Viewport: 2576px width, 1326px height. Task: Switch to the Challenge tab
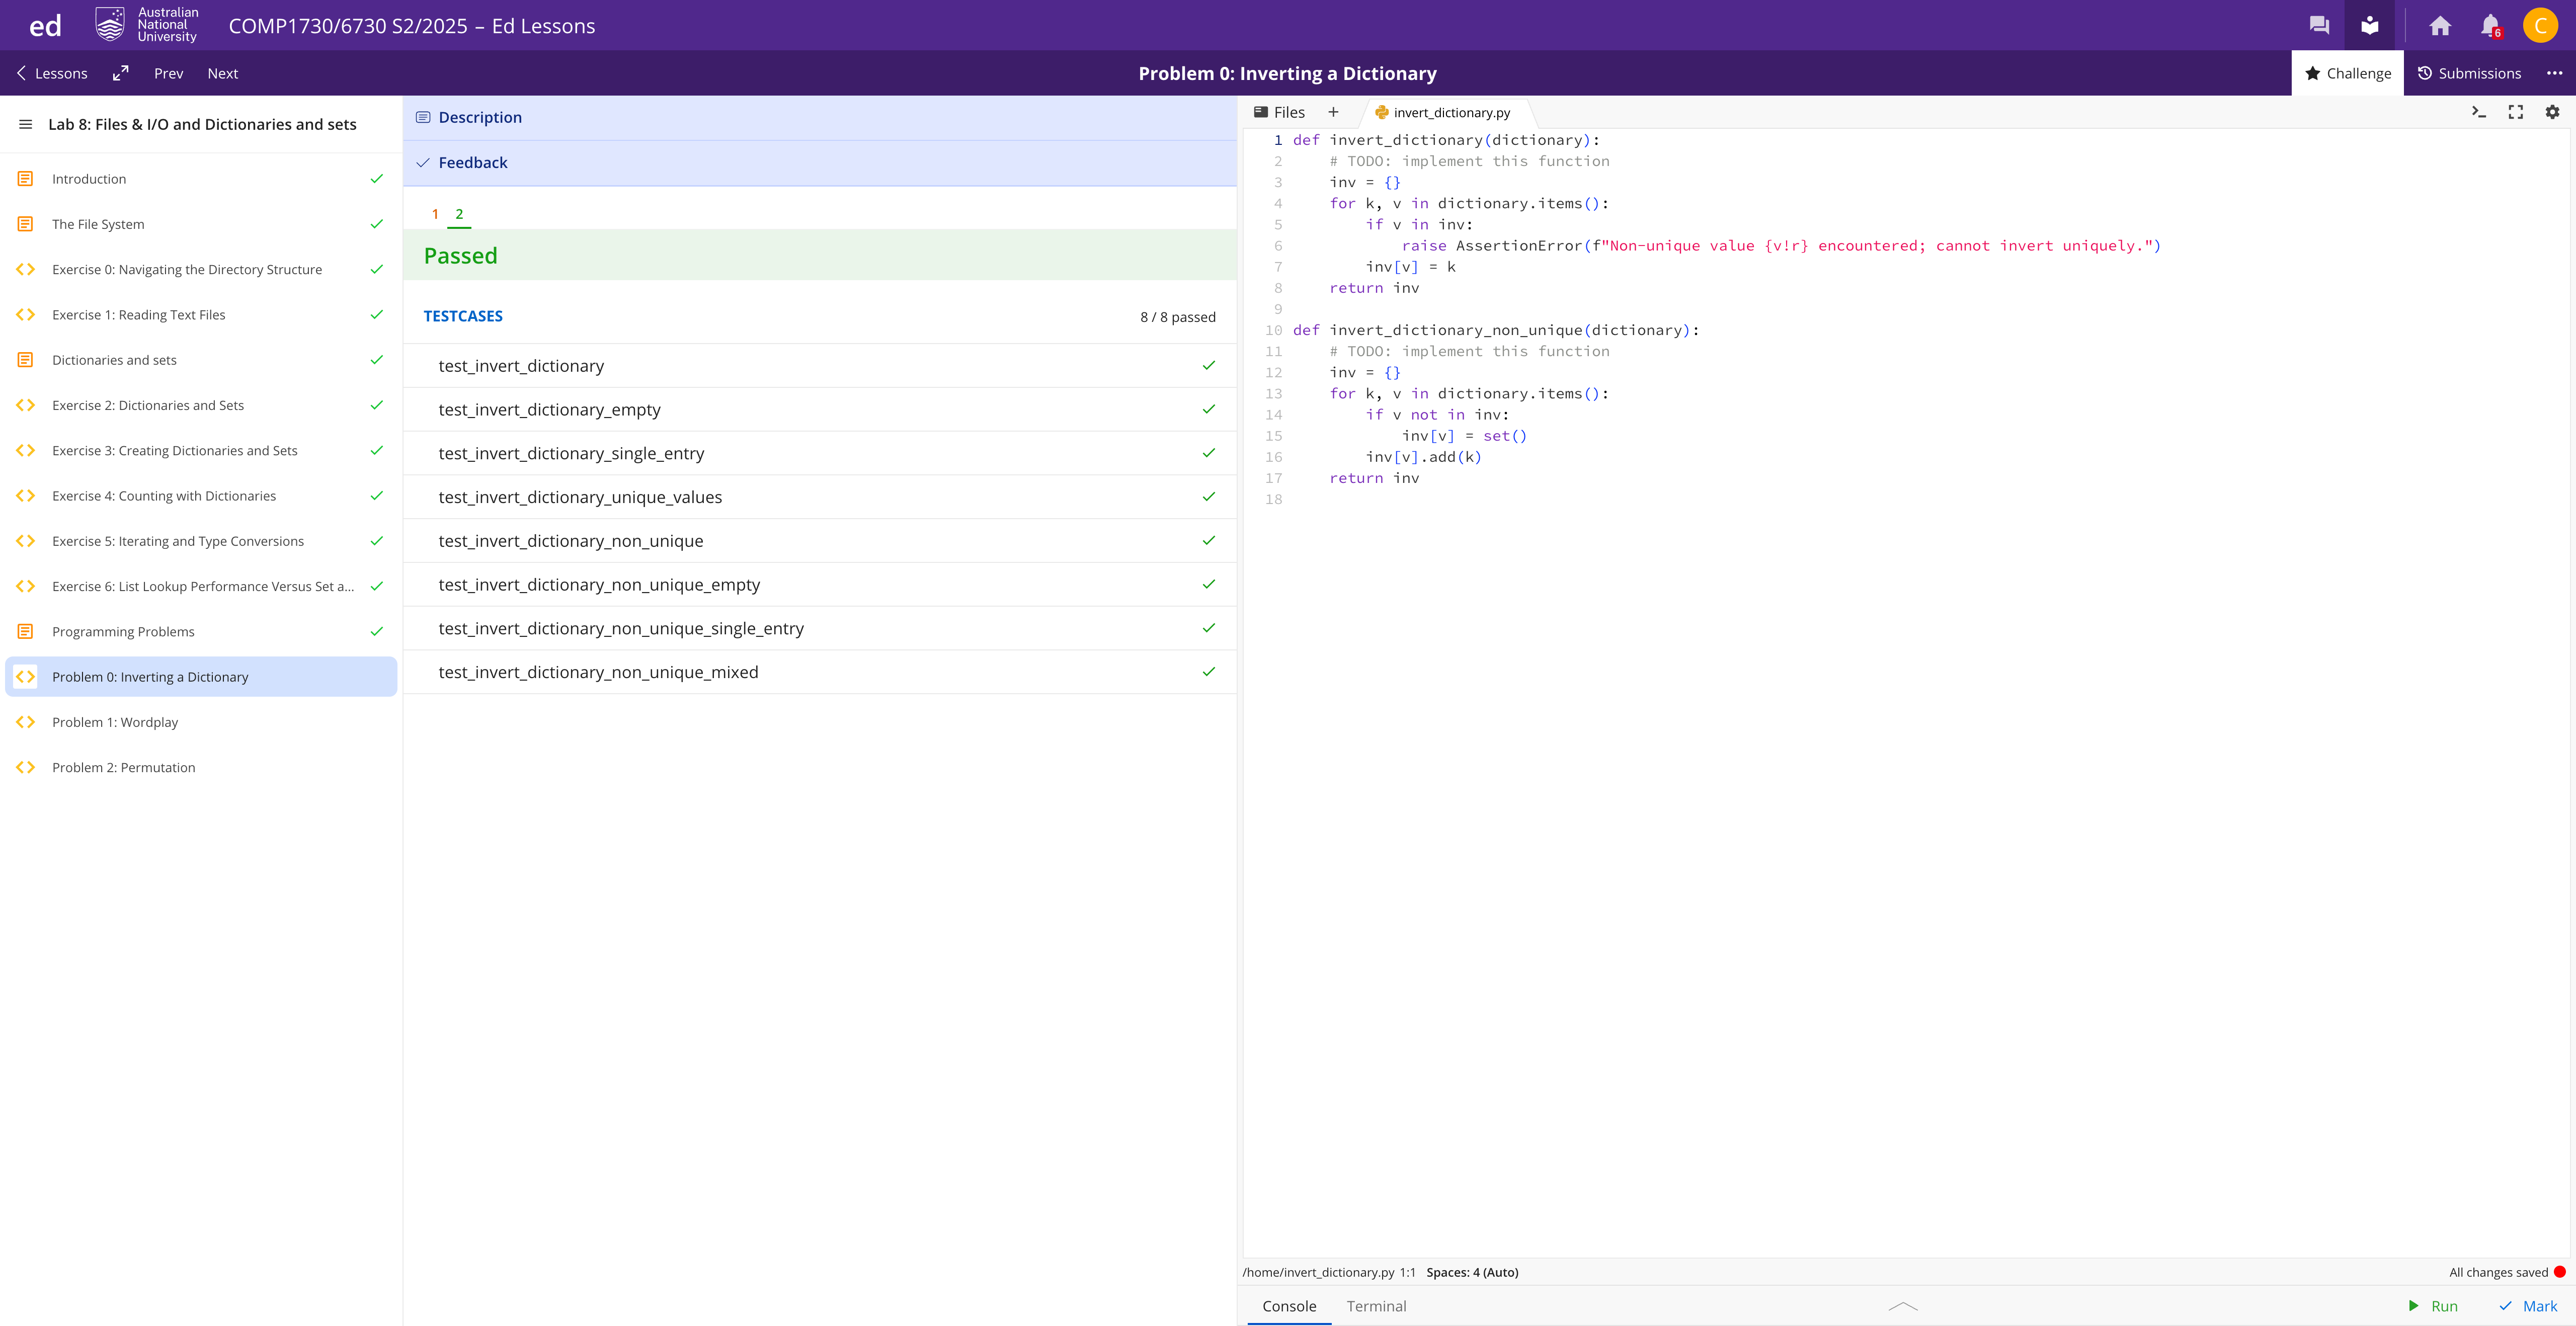[2347, 73]
